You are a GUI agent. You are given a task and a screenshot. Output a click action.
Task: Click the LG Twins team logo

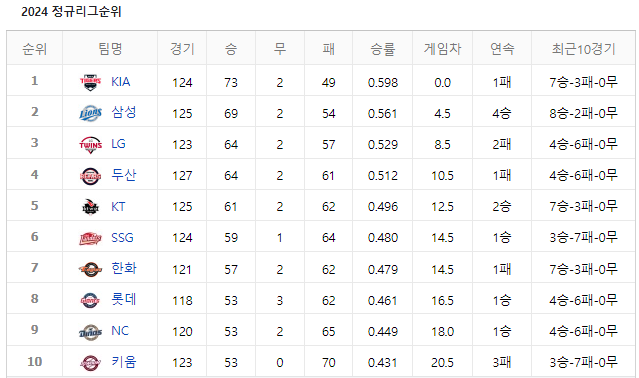pos(90,144)
